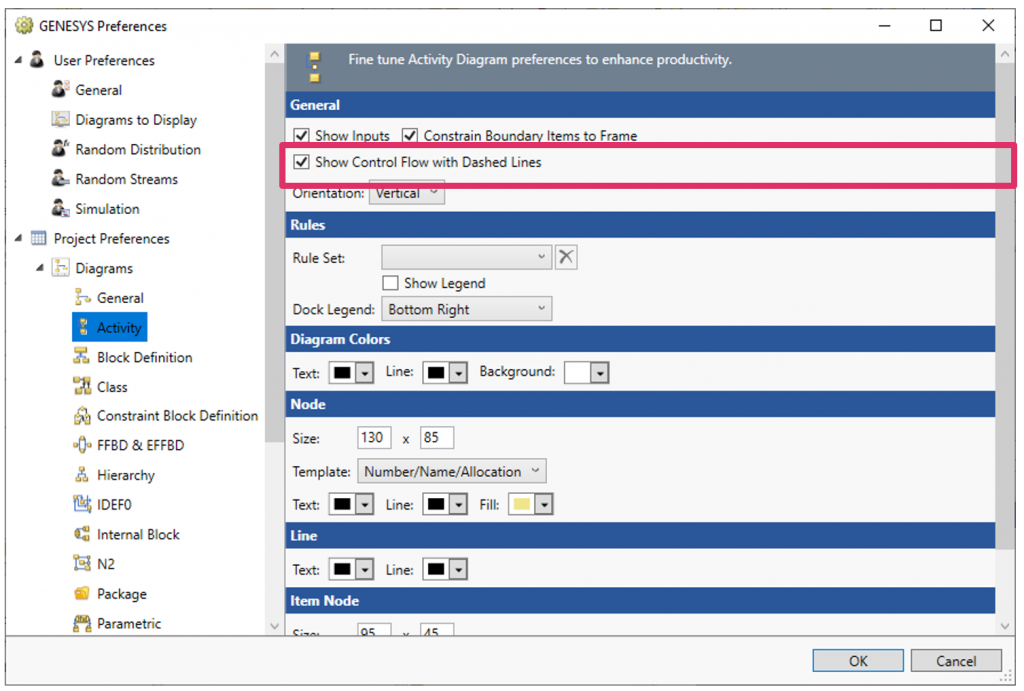Click the Activity Diagram header banner icon
The width and height of the screenshot is (1024, 691).
315,67
